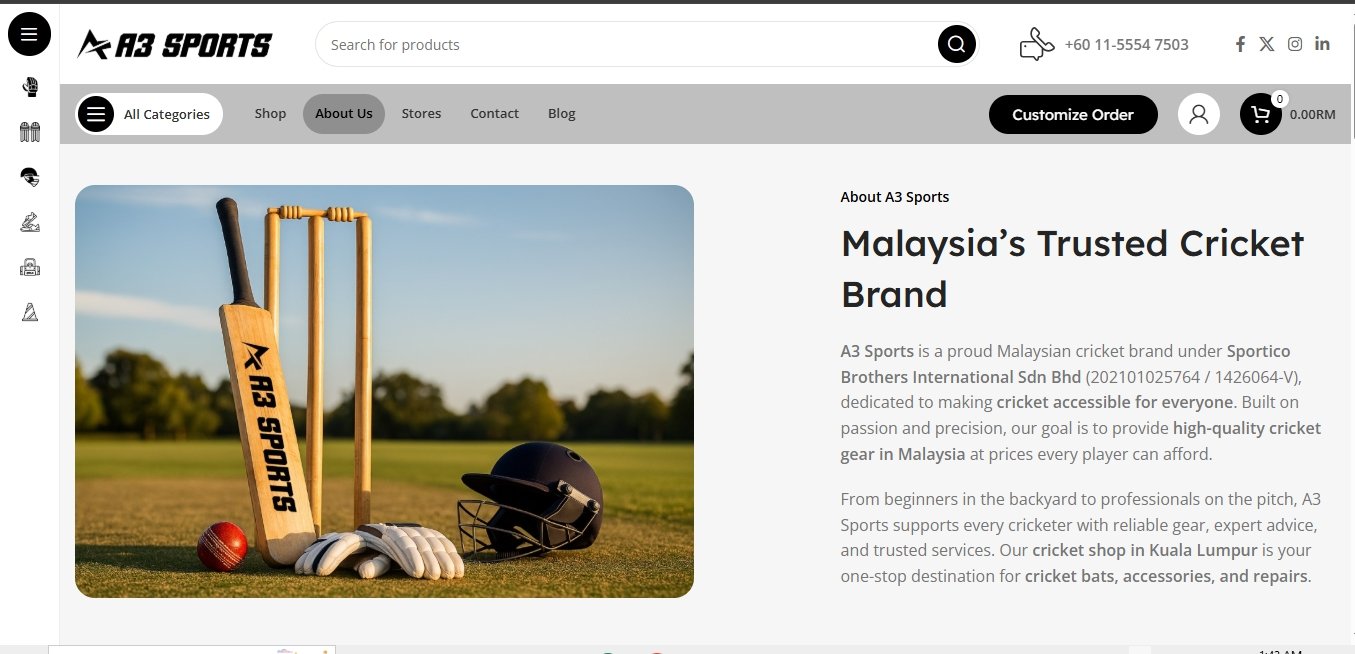Open the shopping cart icon
The height and width of the screenshot is (654, 1355).
click(1261, 114)
